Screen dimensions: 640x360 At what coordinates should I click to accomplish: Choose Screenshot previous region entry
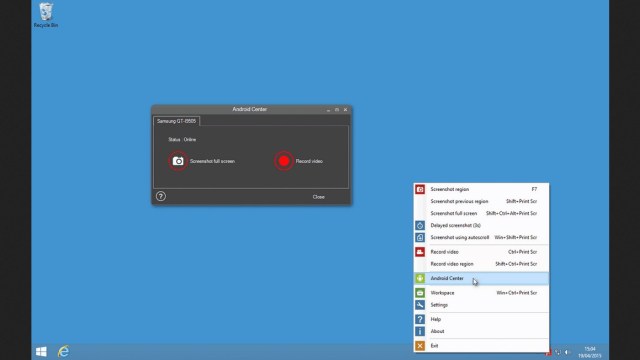[x=481, y=201]
